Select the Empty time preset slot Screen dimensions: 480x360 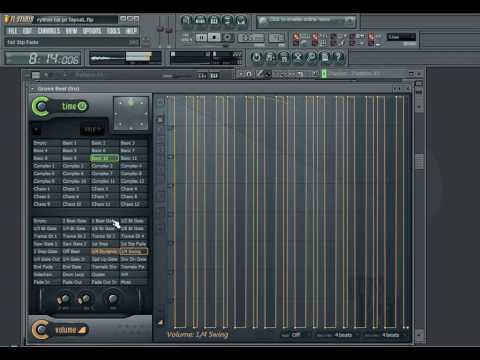click(x=46, y=143)
